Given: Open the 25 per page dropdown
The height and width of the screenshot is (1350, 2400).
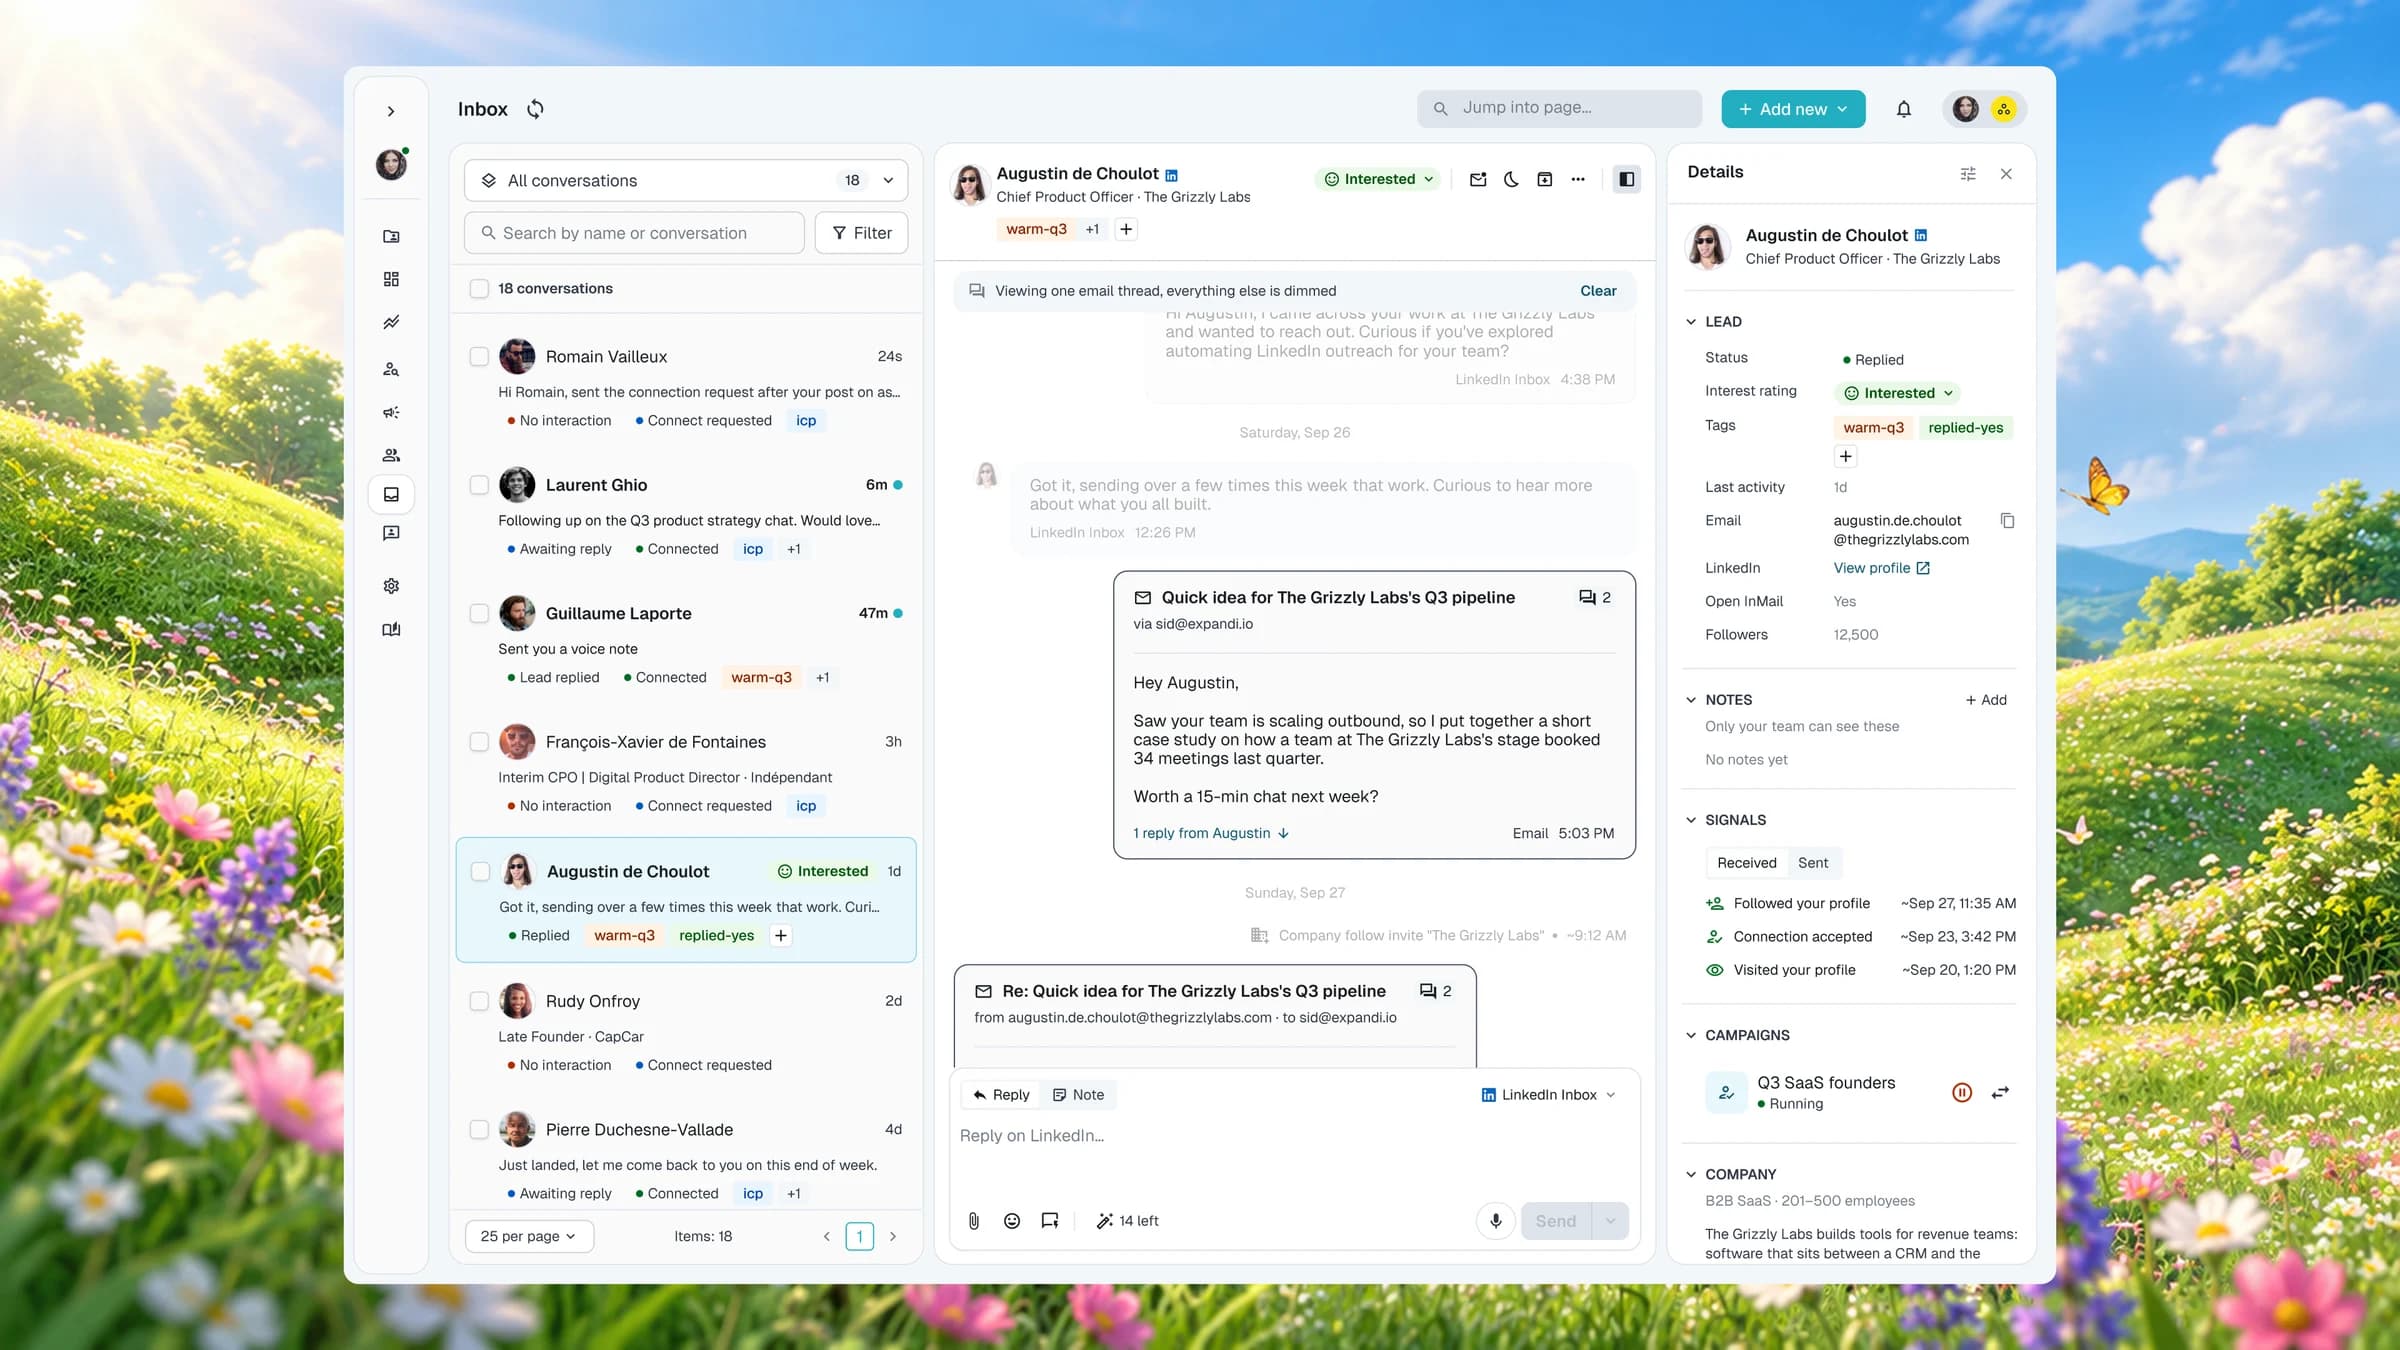Looking at the screenshot, I should [529, 1236].
